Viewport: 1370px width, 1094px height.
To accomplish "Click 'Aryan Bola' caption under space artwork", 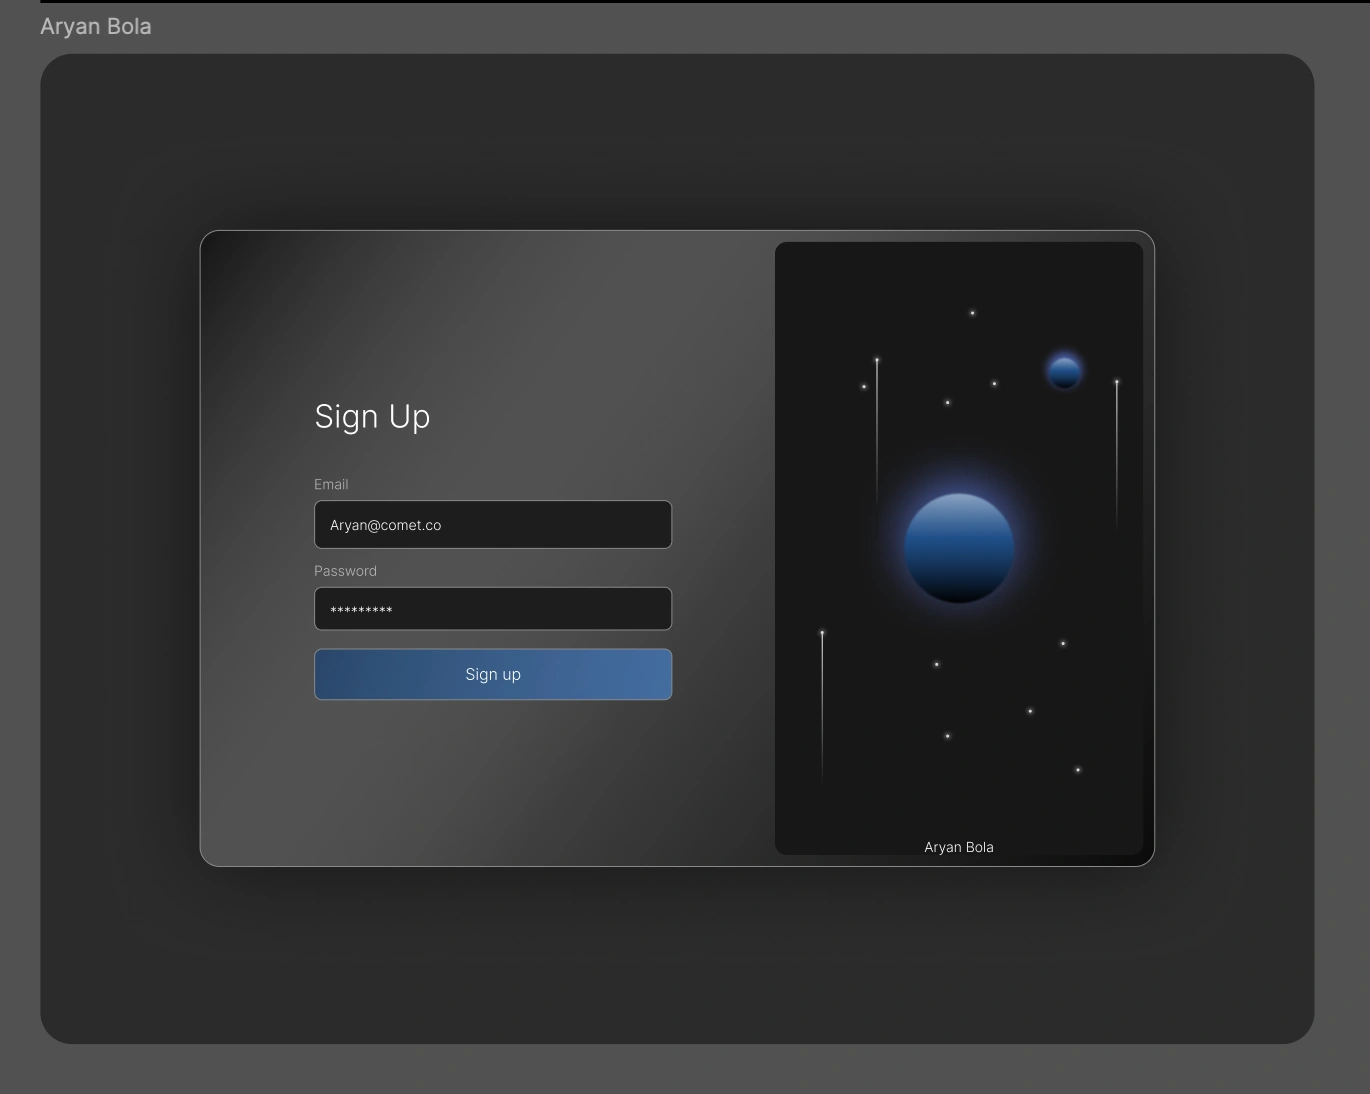I will click(x=959, y=847).
